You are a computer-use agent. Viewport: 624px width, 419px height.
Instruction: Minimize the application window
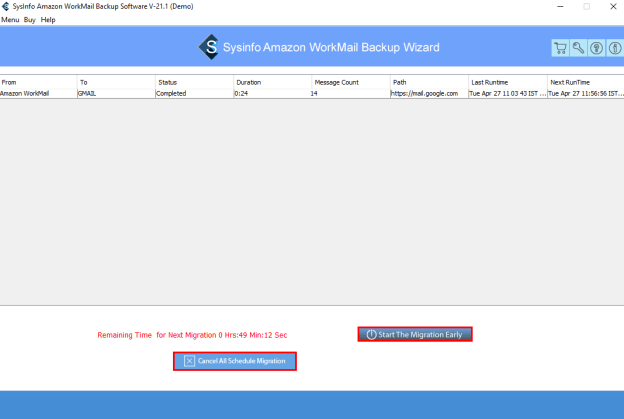[x=560, y=6]
